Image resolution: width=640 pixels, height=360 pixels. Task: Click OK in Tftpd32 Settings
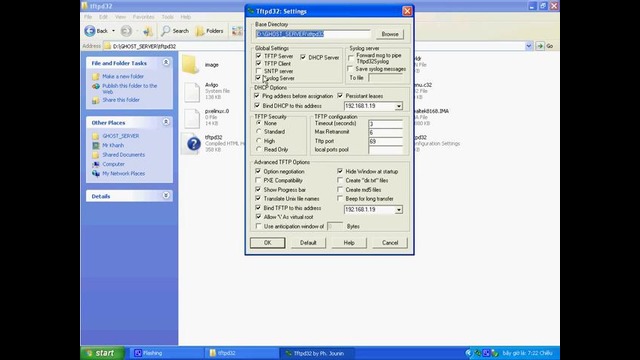(267, 243)
